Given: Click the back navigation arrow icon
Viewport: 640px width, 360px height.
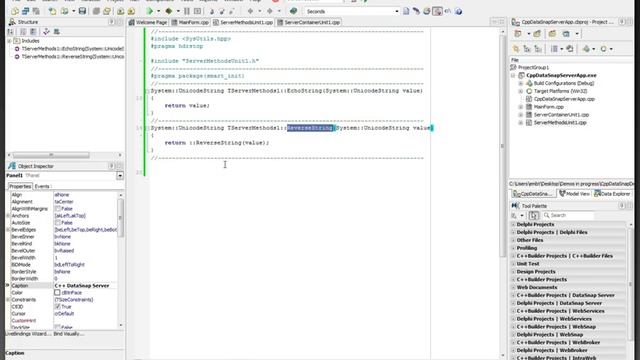Looking at the screenshot, I should tap(250, 11).
